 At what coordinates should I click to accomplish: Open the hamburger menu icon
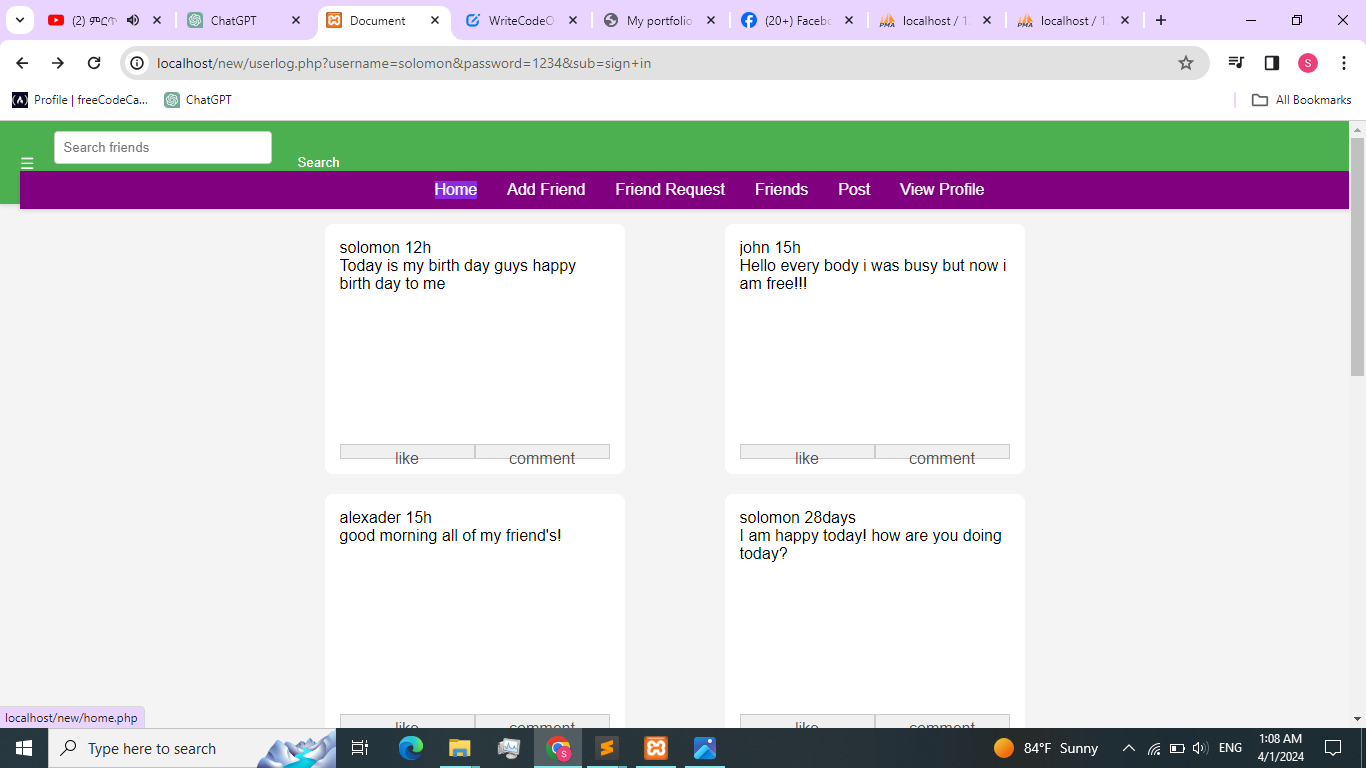tap(27, 163)
